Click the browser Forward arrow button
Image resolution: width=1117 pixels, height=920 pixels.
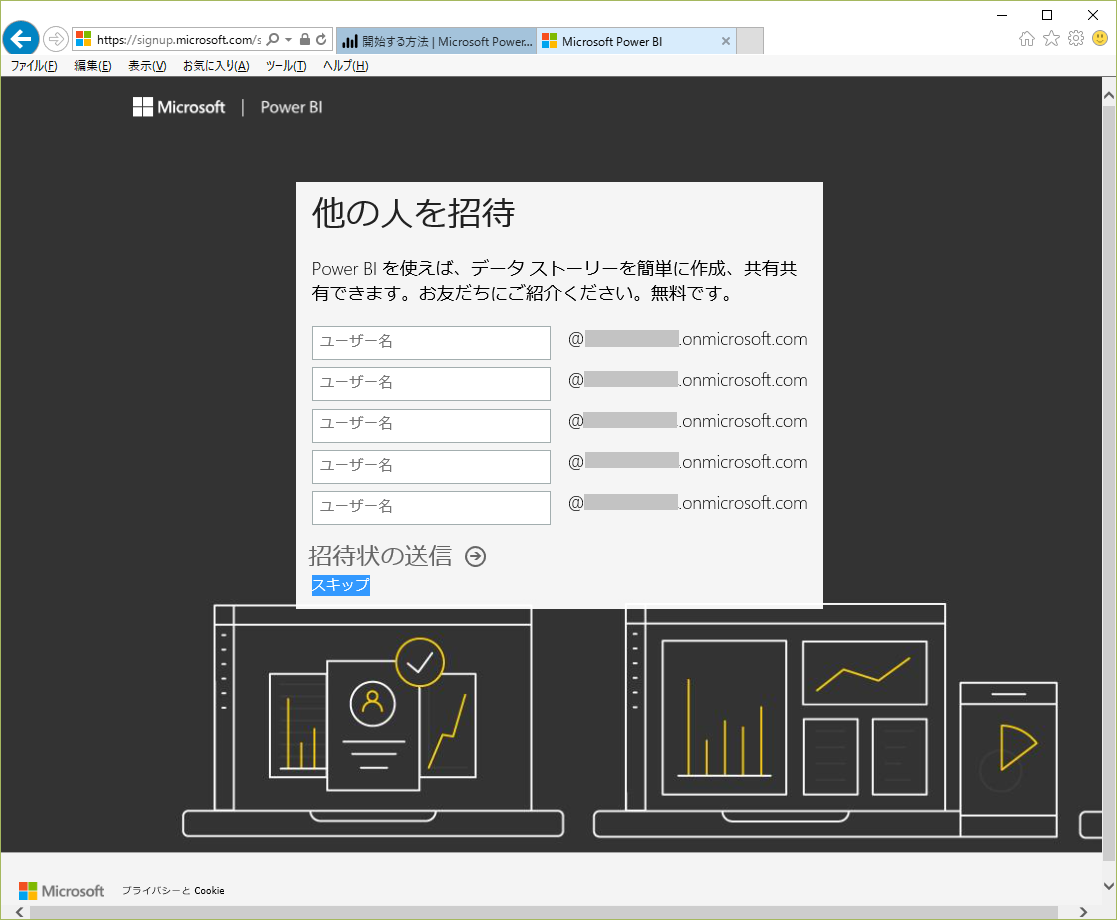(x=56, y=38)
